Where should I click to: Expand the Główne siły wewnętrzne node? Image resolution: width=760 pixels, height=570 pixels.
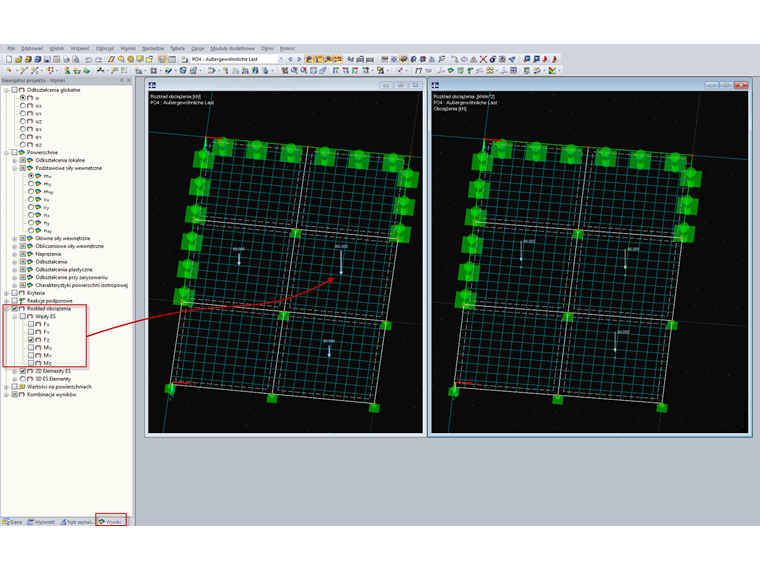pyautogui.click(x=15, y=238)
